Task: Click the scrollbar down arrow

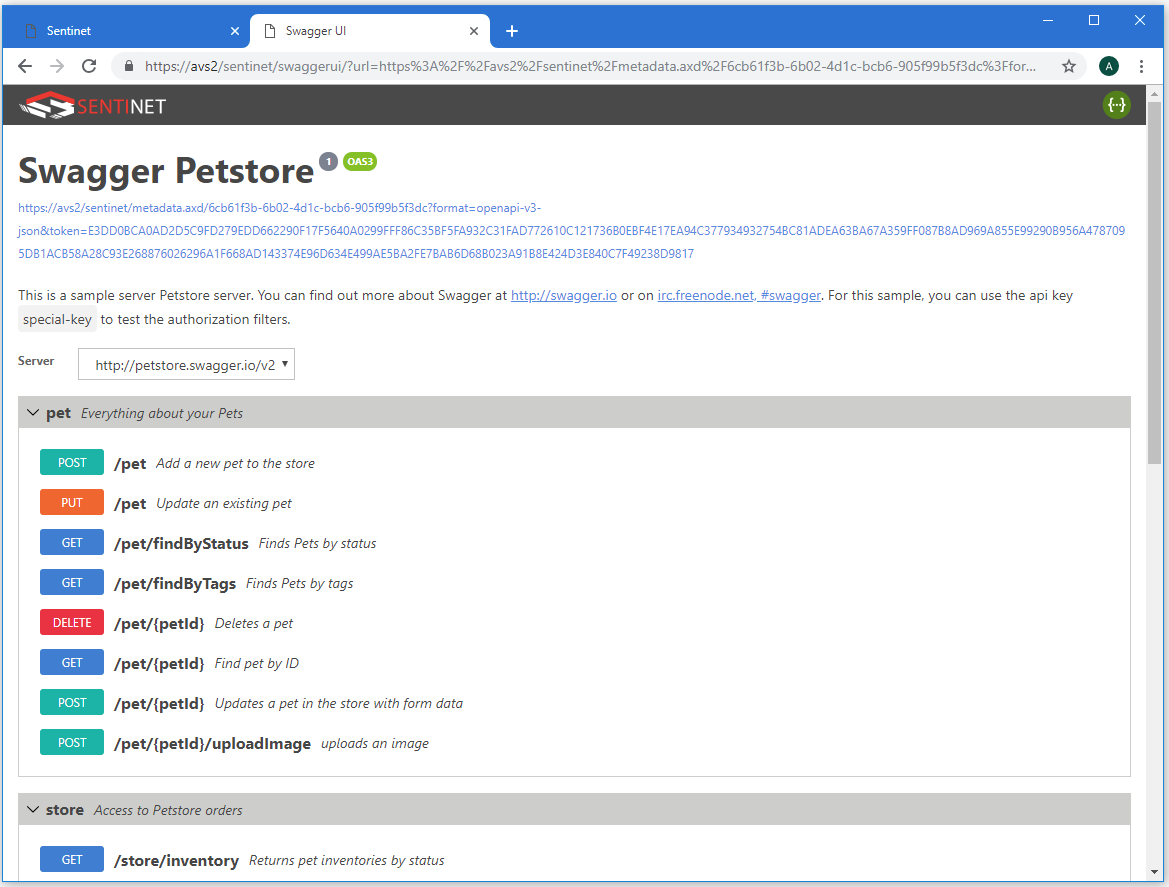Action: [x=1154, y=871]
